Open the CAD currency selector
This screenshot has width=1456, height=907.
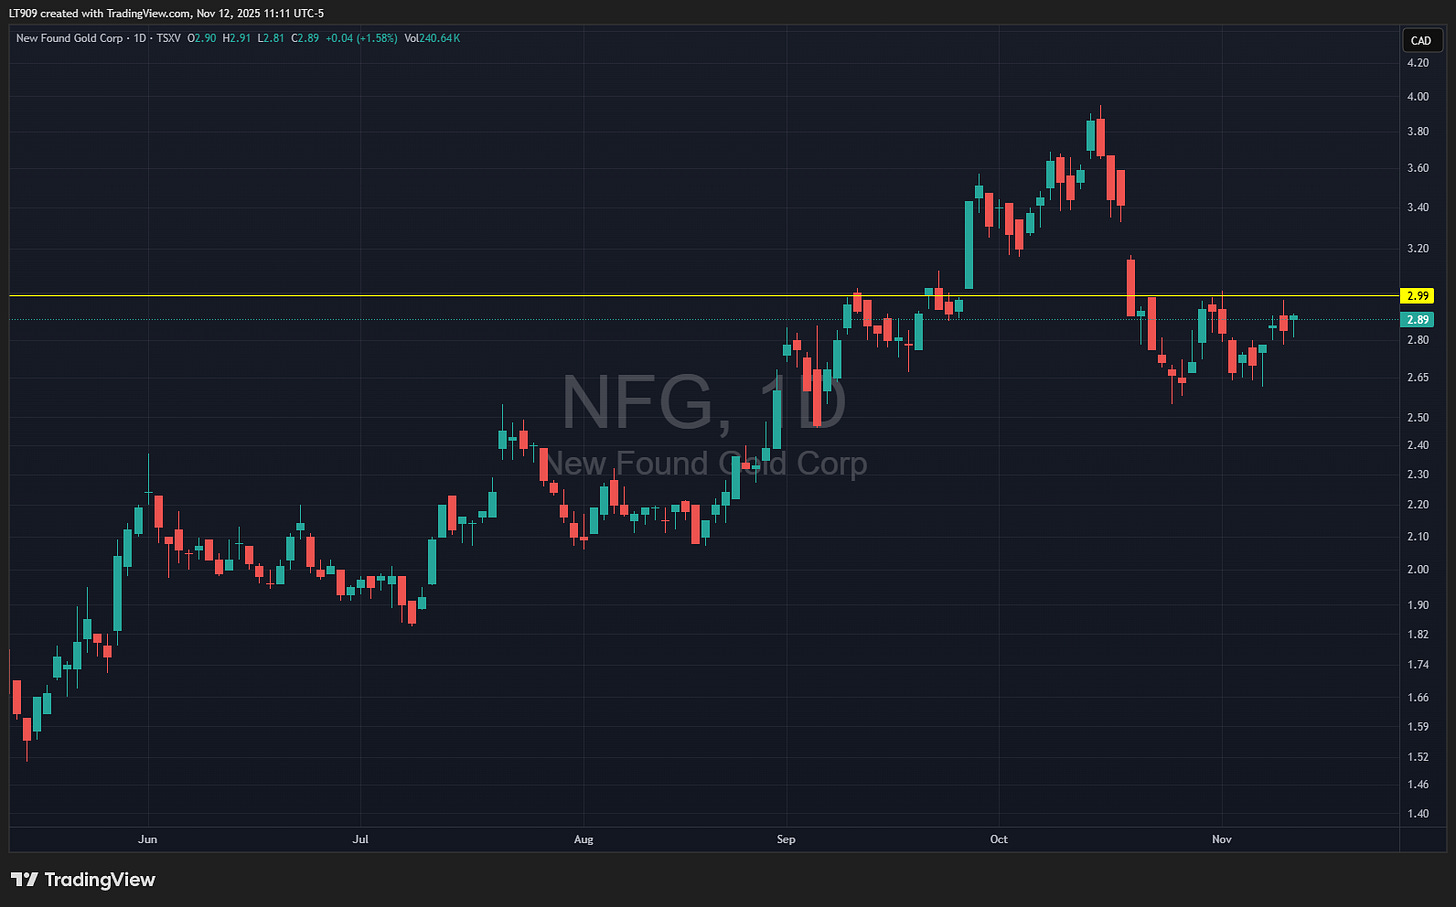click(1421, 41)
